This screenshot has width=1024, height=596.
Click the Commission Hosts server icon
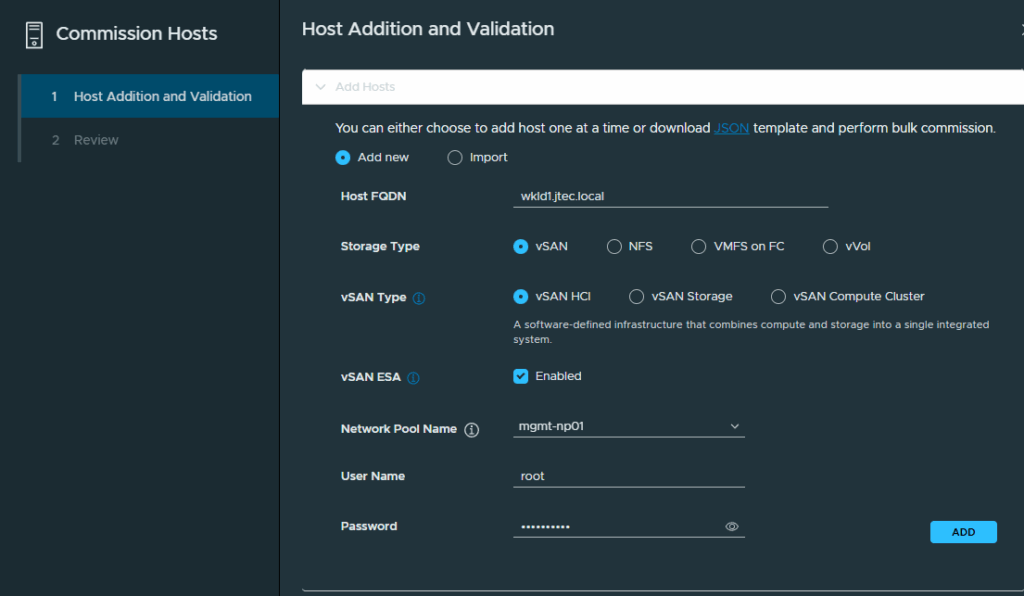[34, 35]
